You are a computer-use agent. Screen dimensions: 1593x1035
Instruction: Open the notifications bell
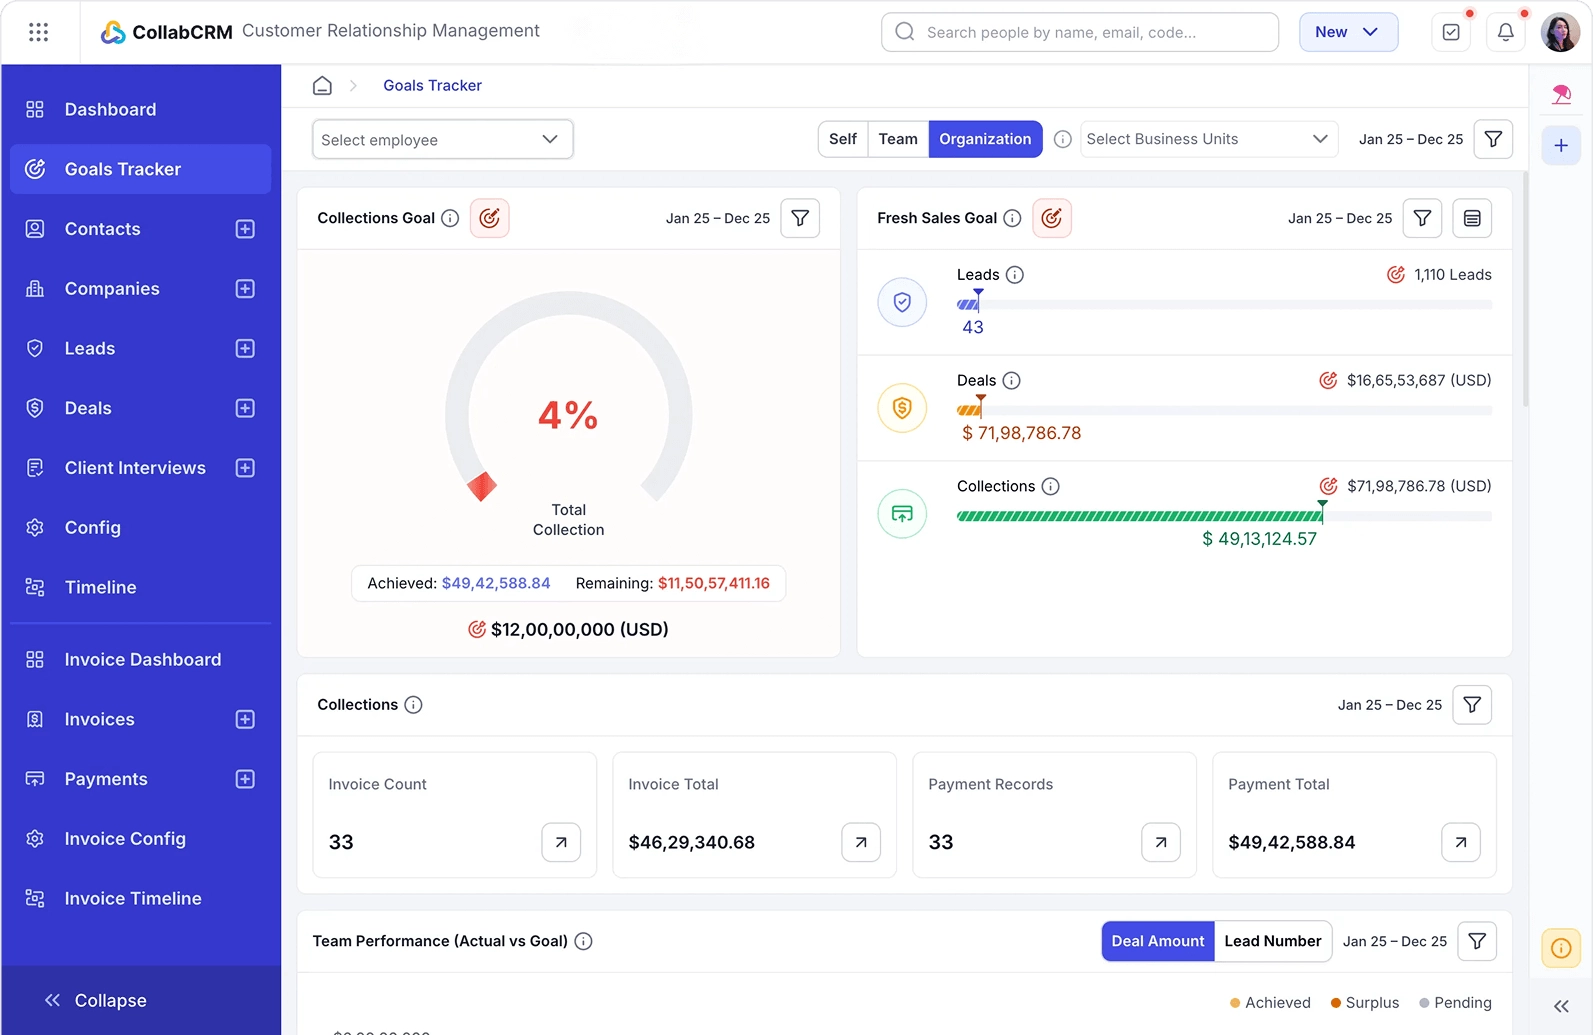pyautogui.click(x=1505, y=32)
